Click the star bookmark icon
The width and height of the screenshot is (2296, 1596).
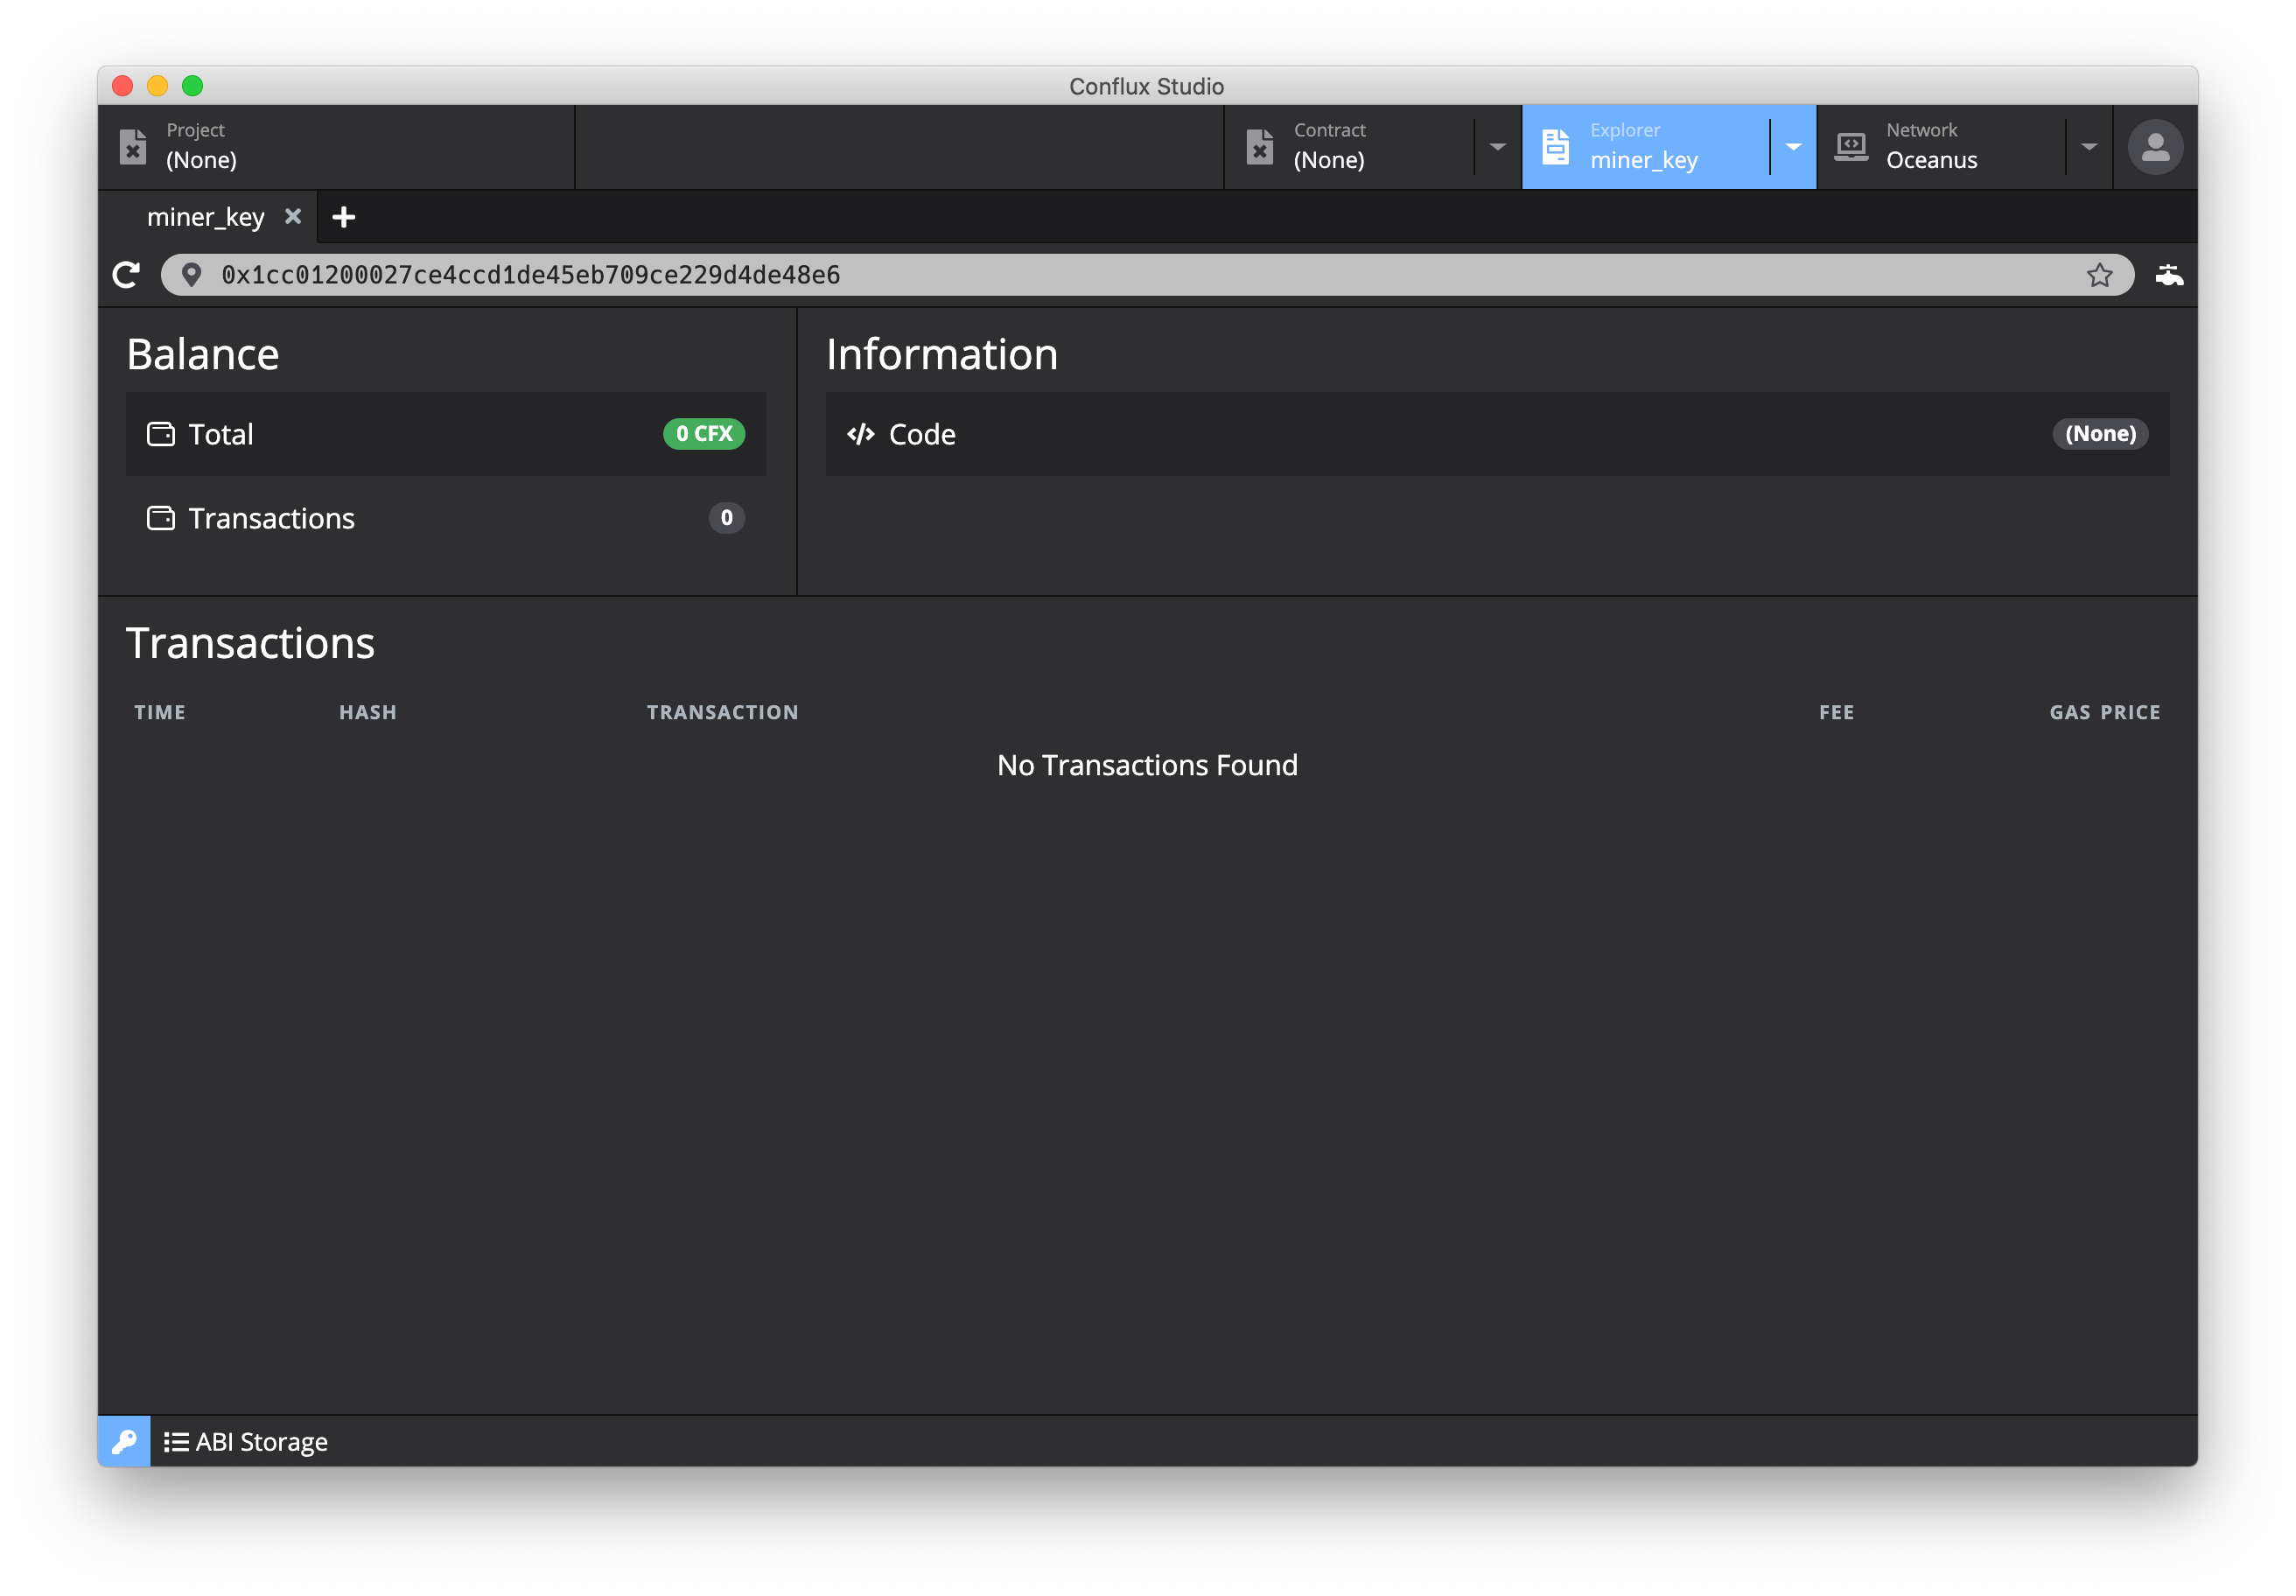point(2099,275)
